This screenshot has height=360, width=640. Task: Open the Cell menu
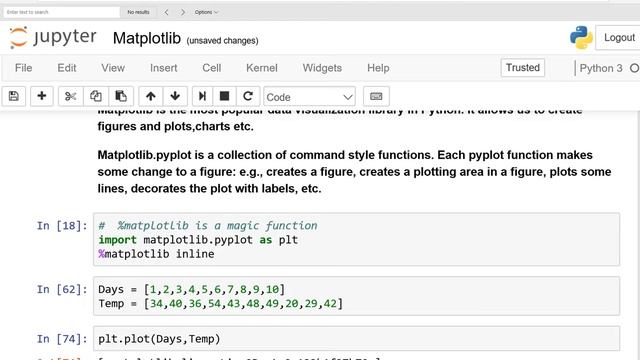[211, 68]
